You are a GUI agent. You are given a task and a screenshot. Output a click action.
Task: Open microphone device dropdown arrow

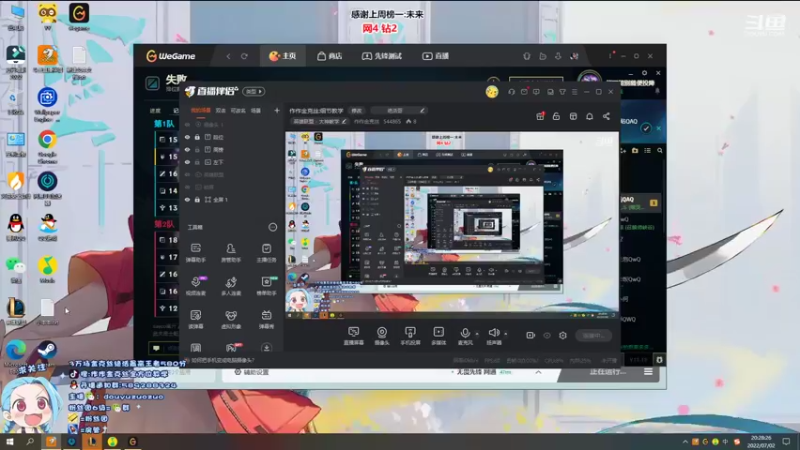tap(477, 334)
